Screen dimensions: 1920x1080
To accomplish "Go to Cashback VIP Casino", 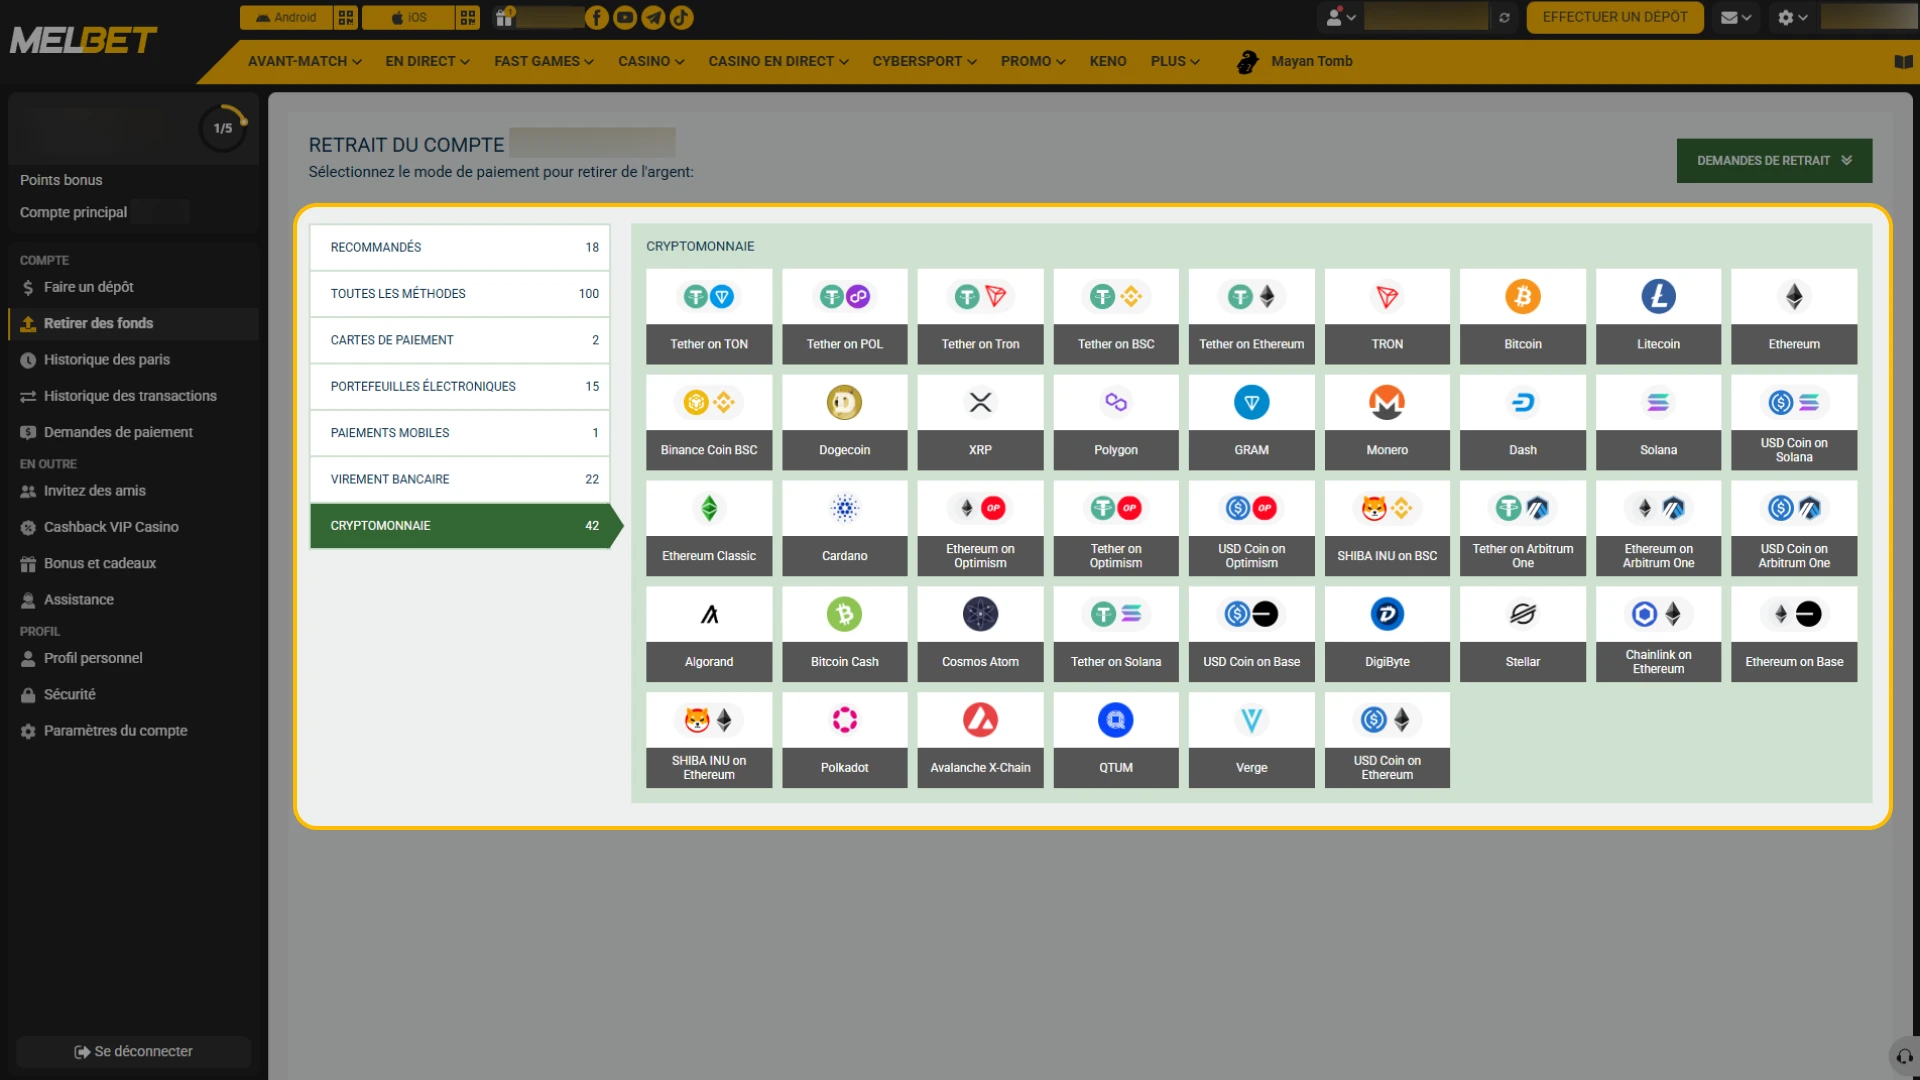I will pos(110,527).
